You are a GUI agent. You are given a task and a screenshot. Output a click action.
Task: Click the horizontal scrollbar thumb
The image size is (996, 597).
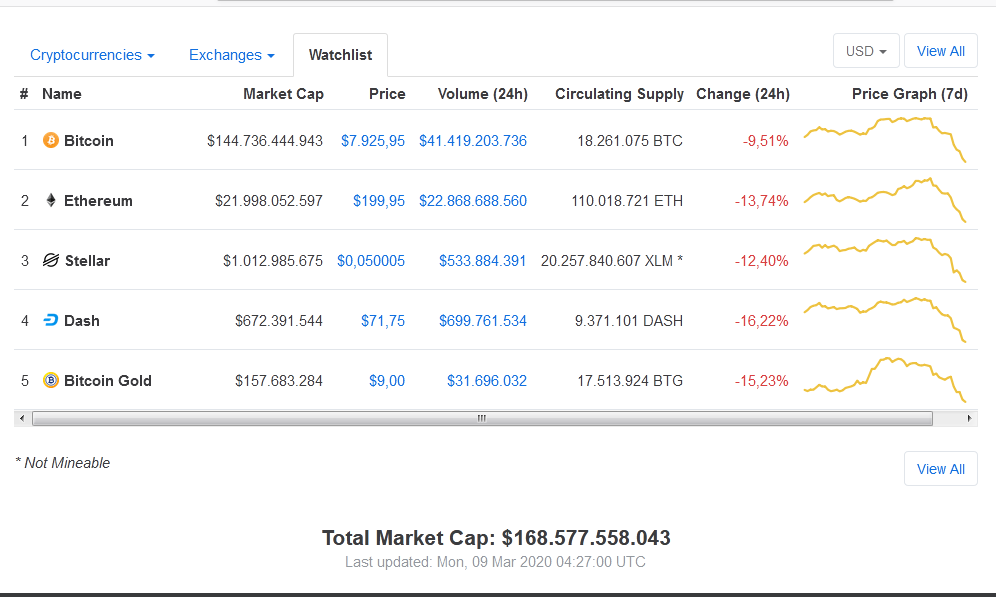click(x=482, y=418)
